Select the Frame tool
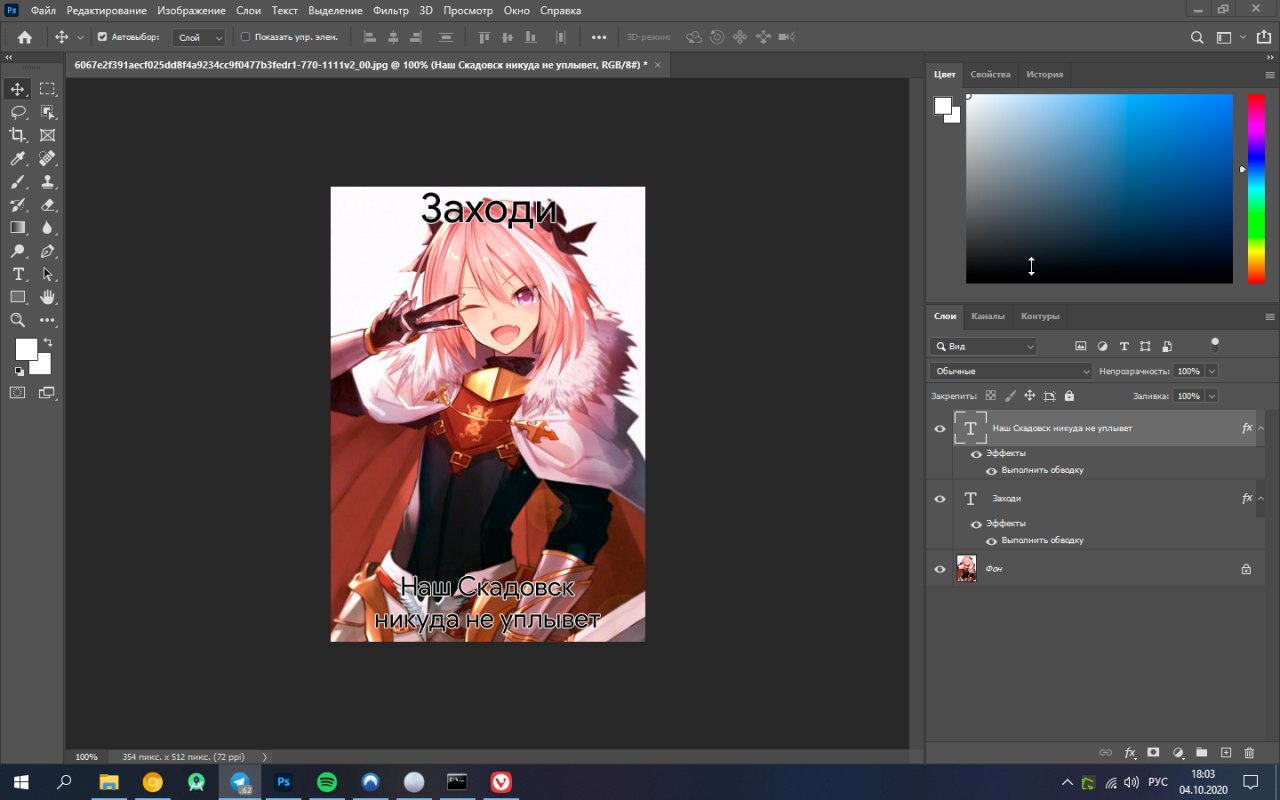 (47, 135)
